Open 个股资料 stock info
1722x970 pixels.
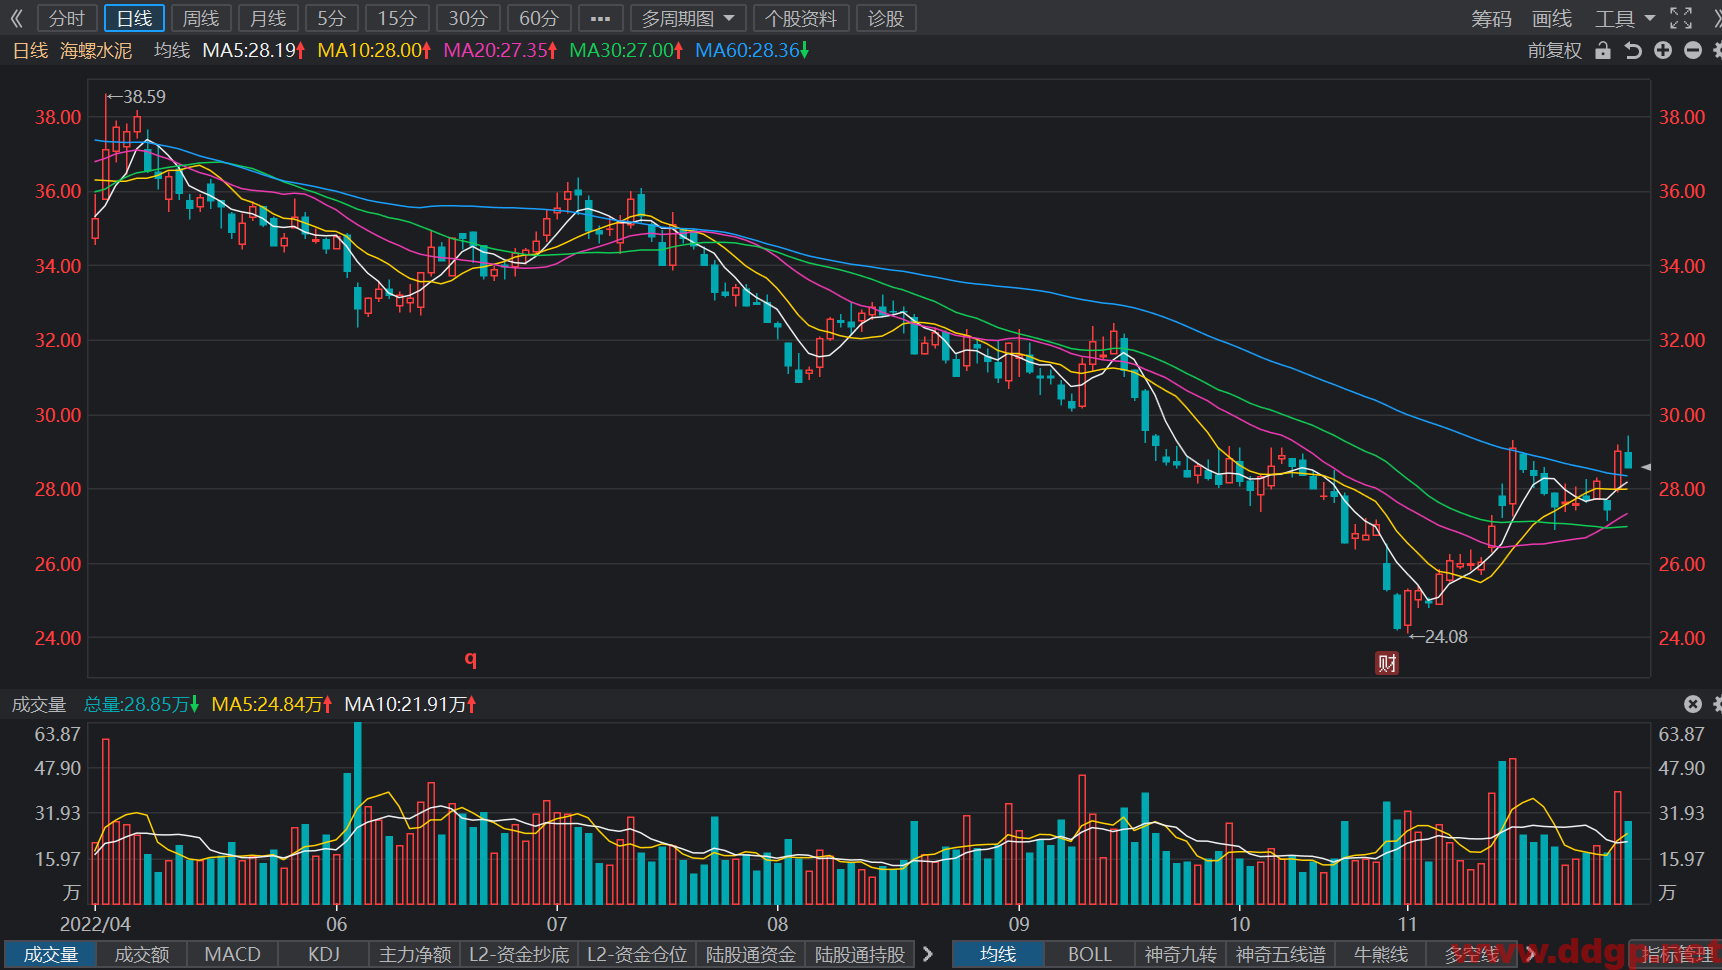800,18
